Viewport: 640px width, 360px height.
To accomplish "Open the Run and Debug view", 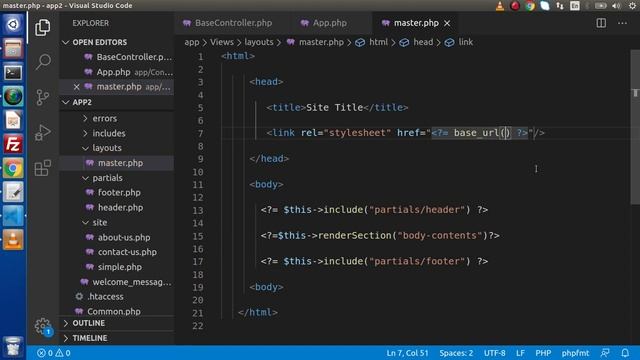I will (x=43, y=132).
